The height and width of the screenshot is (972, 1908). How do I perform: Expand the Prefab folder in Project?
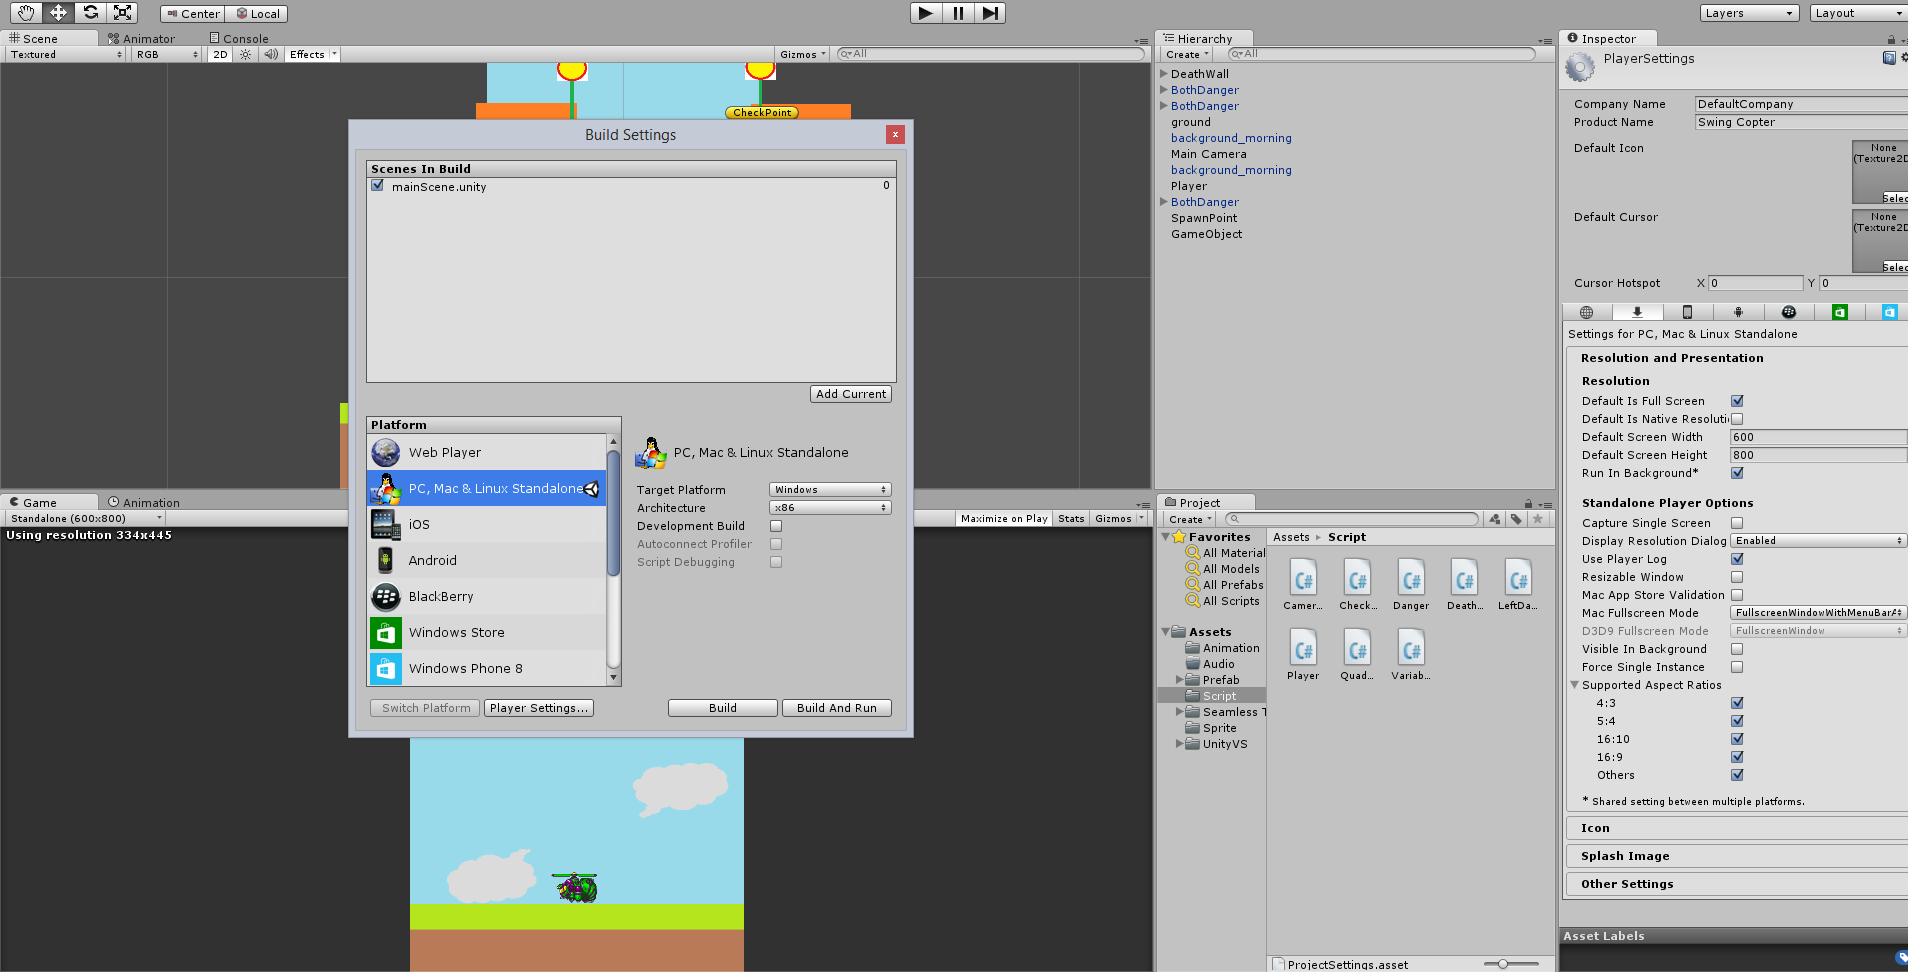coord(1179,680)
